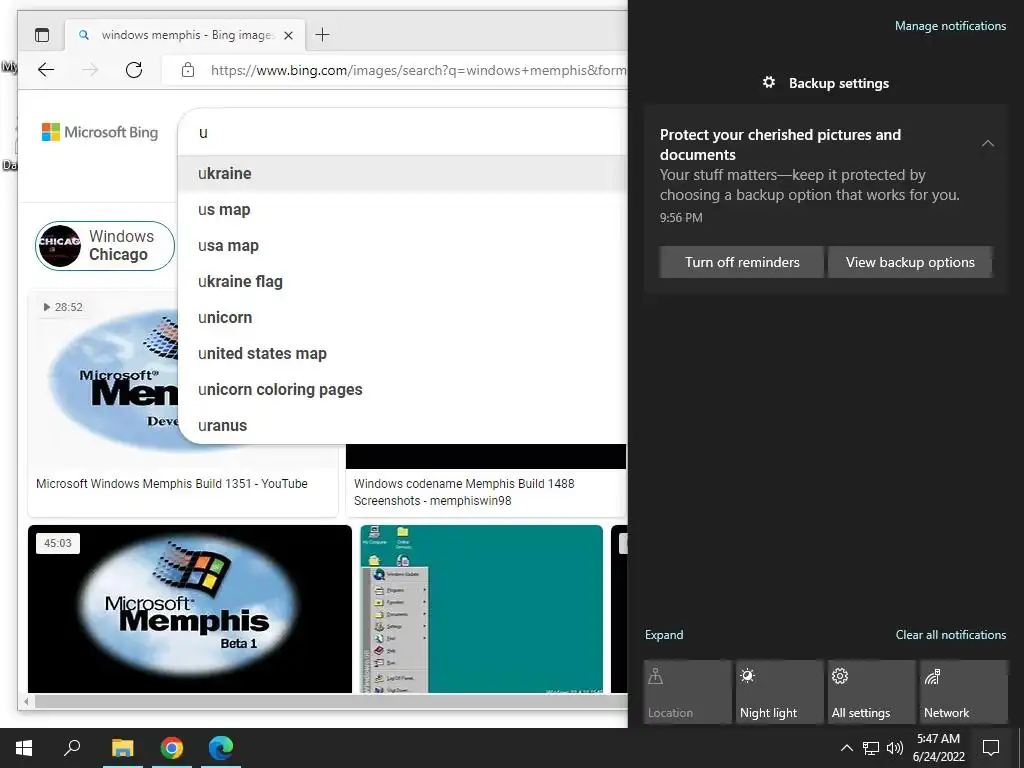Choose the ukraine suggestion
Screen dimensions: 1024x768
click(x=403, y=174)
